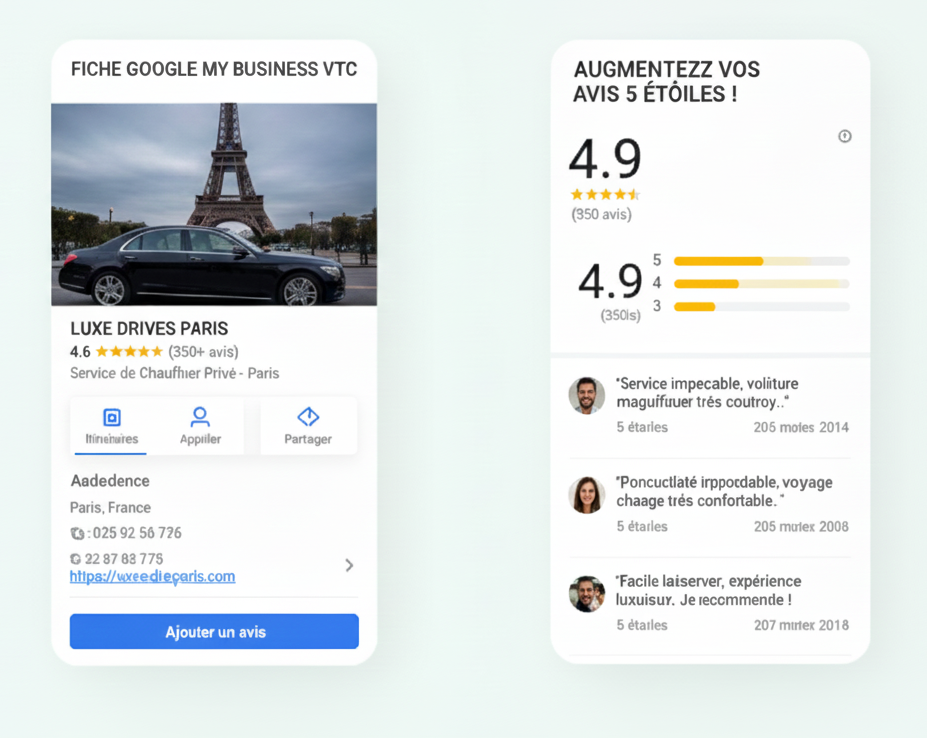Click the phone icon before 025 92 56 726
This screenshot has height=738, width=927.
click(78, 533)
